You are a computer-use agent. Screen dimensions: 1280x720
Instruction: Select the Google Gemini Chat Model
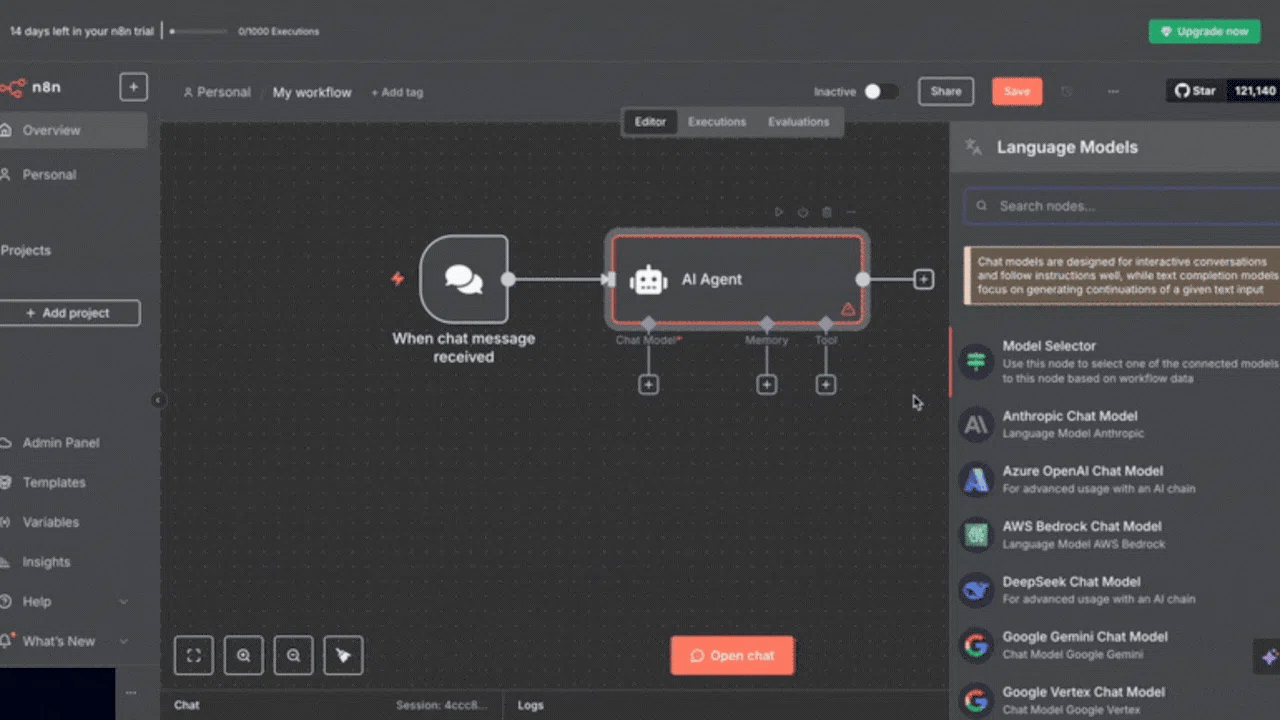point(1115,645)
